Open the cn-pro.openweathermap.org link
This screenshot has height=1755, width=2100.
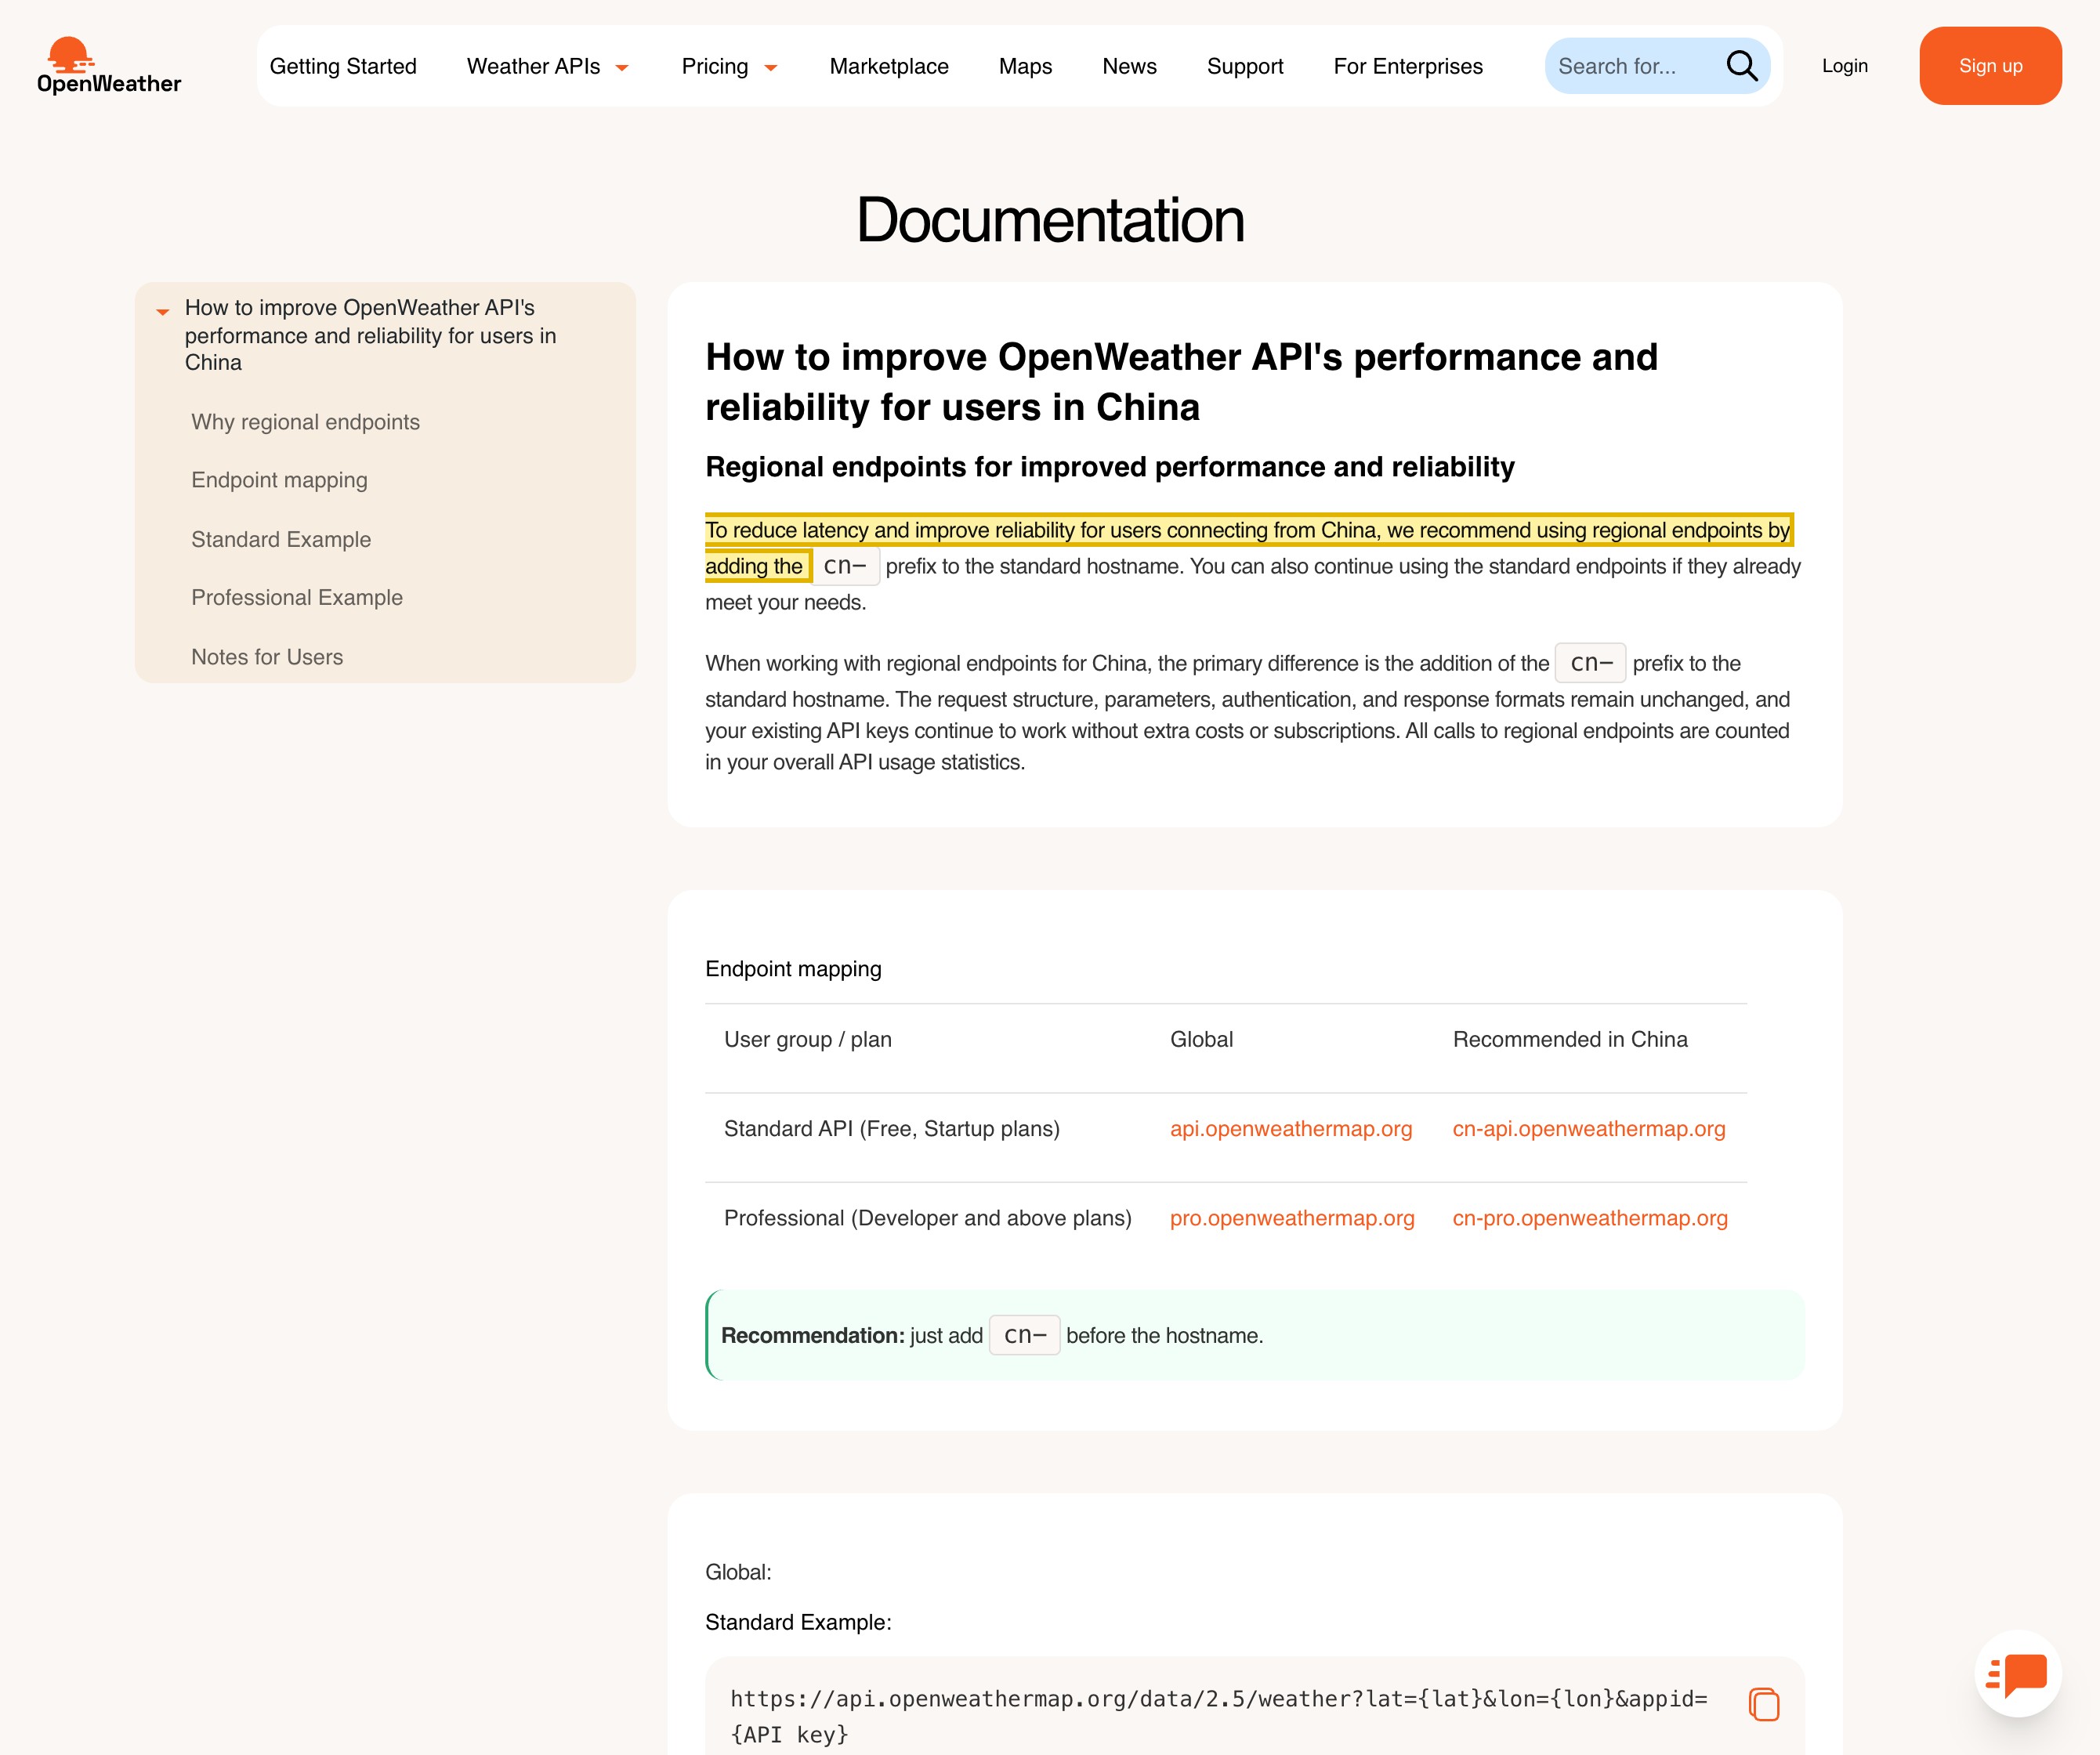point(1590,1218)
